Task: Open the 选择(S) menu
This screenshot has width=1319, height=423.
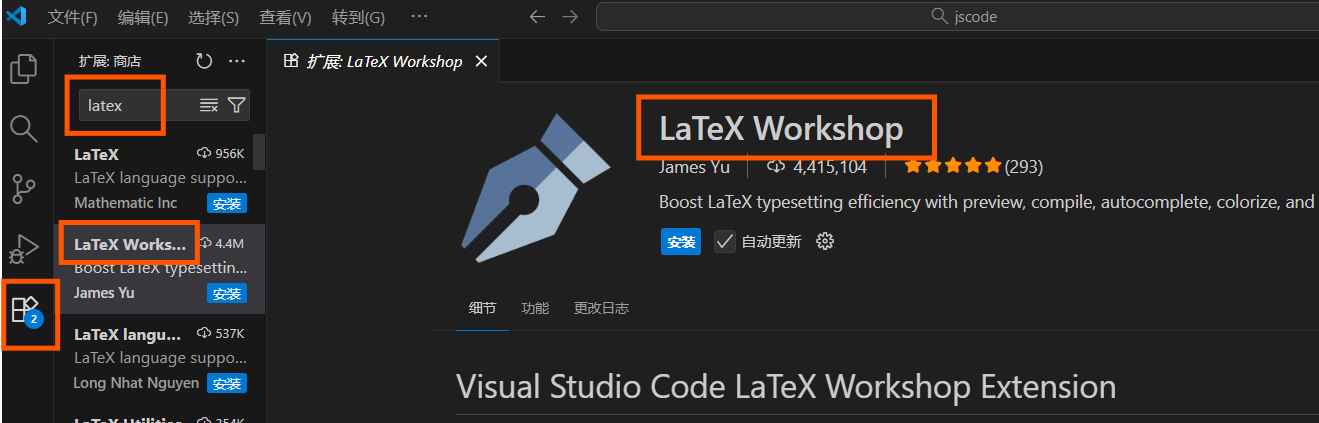Action: pos(214,17)
